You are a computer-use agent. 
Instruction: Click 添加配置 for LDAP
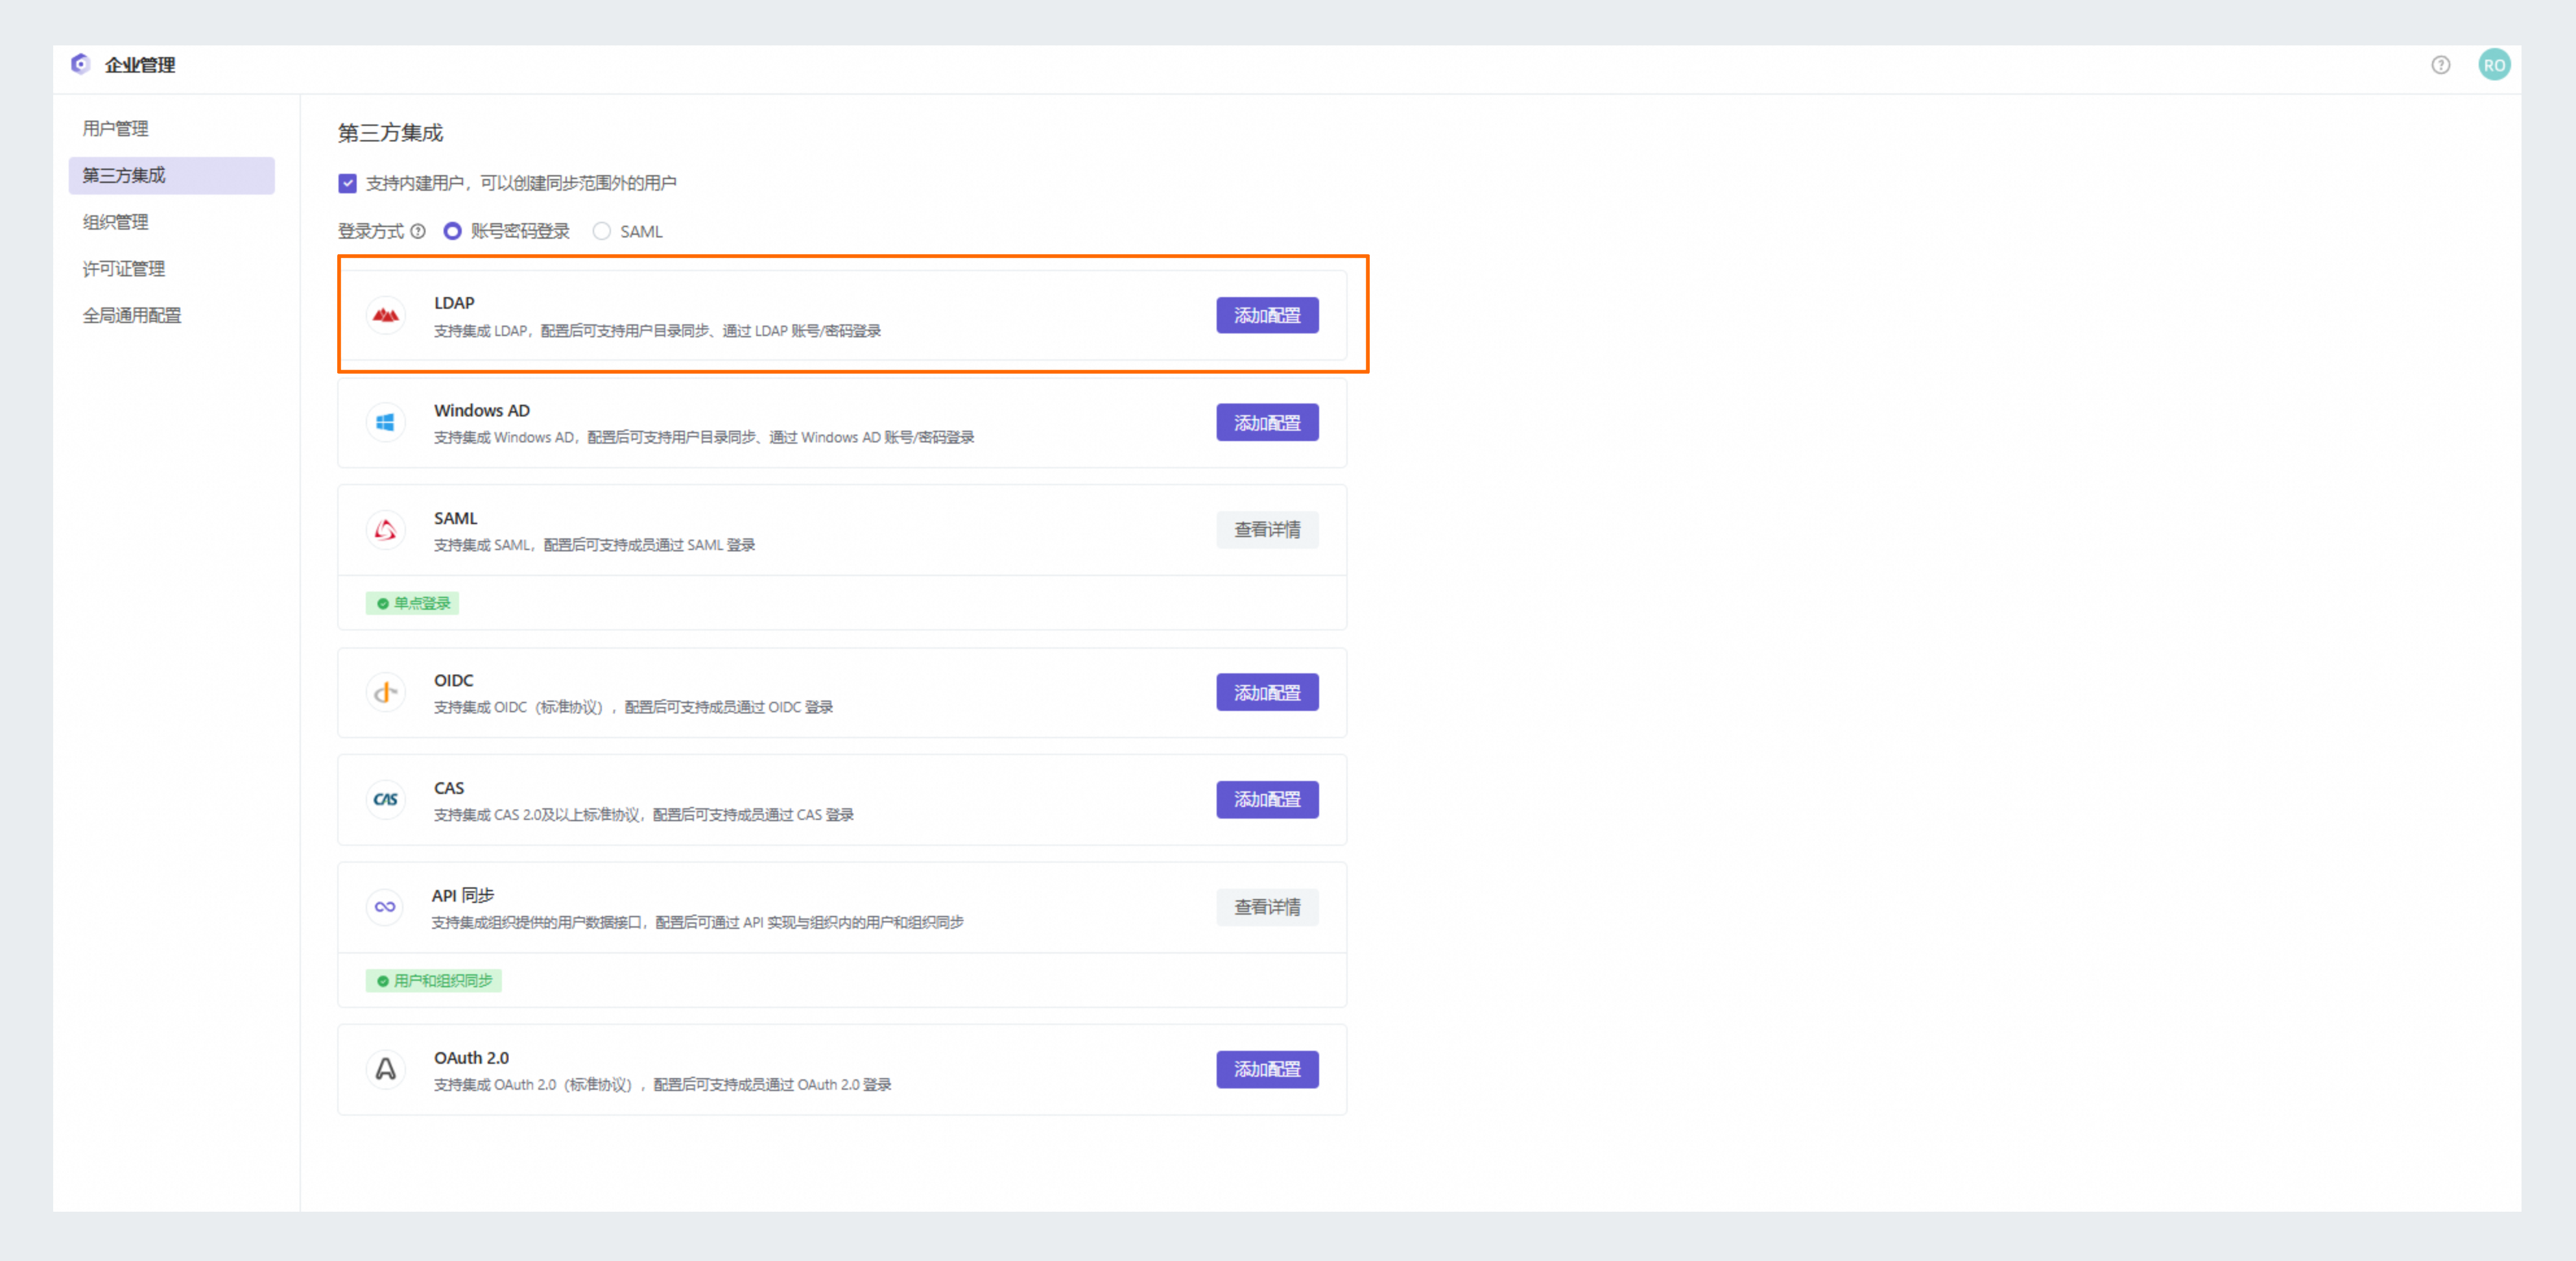(x=1267, y=316)
